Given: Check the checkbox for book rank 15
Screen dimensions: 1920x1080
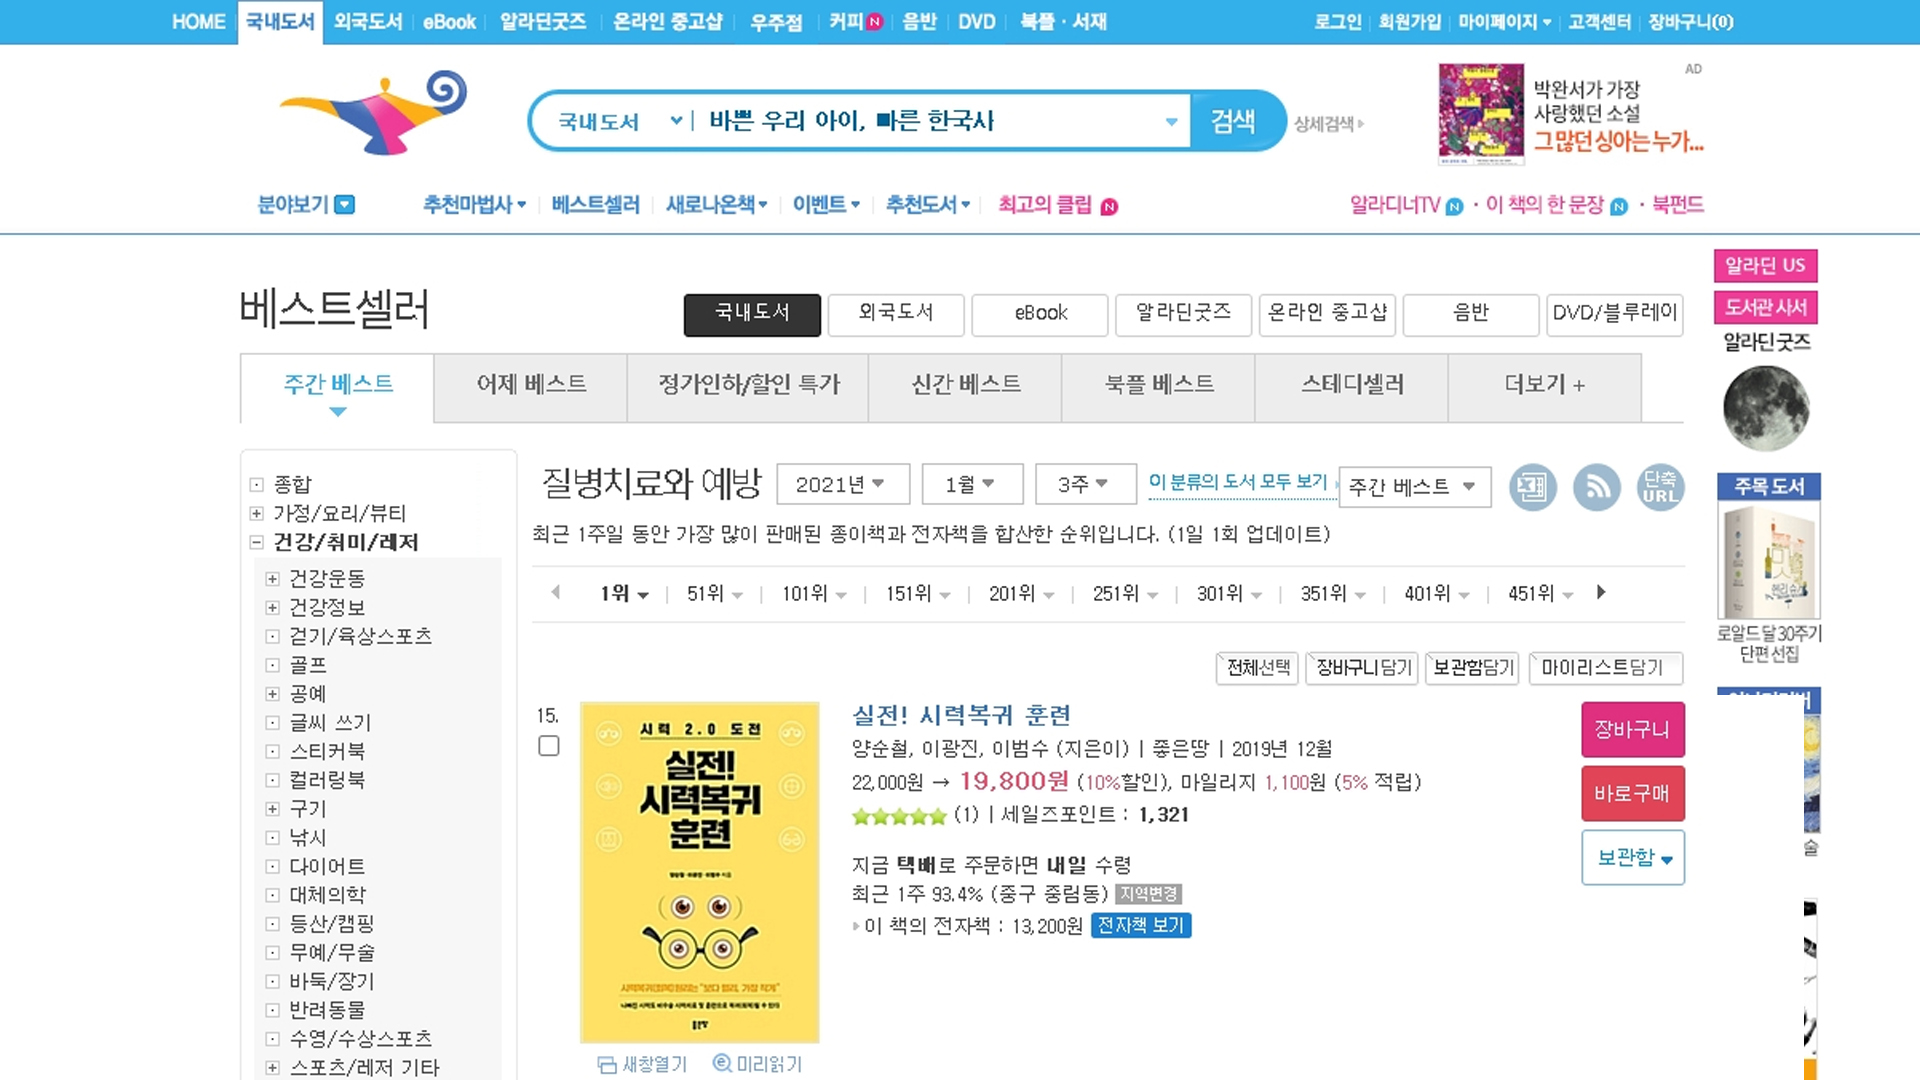Looking at the screenshot, I should (548, 746).
